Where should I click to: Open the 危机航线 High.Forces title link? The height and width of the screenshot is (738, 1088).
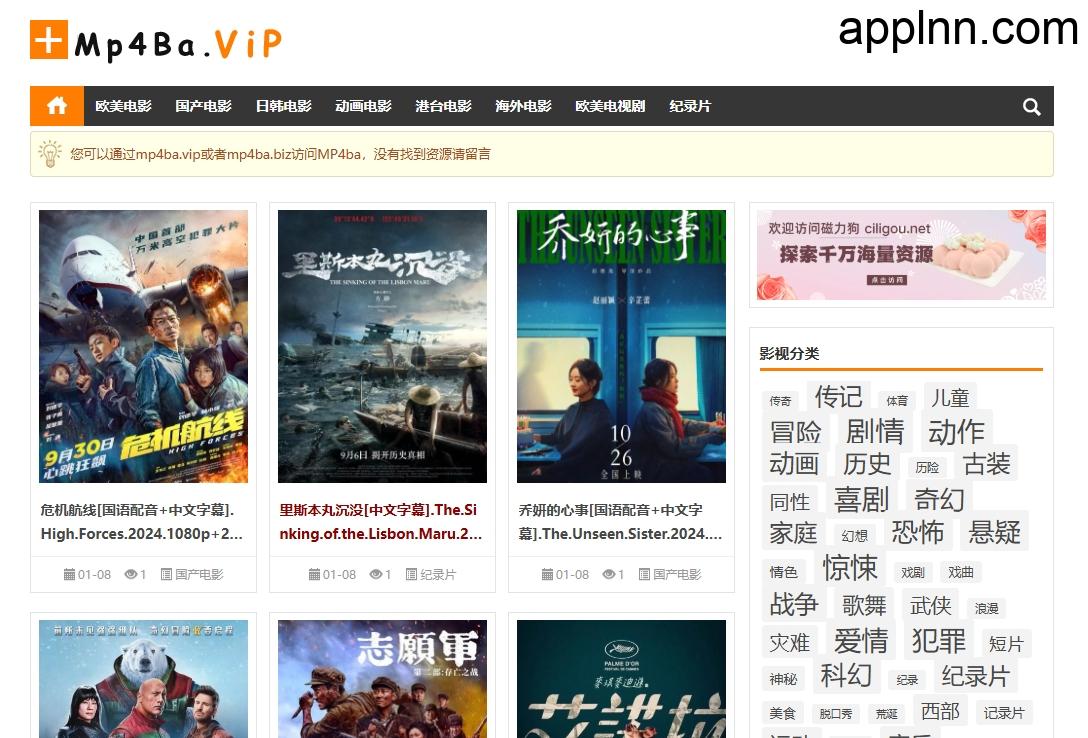pos(143,522)
